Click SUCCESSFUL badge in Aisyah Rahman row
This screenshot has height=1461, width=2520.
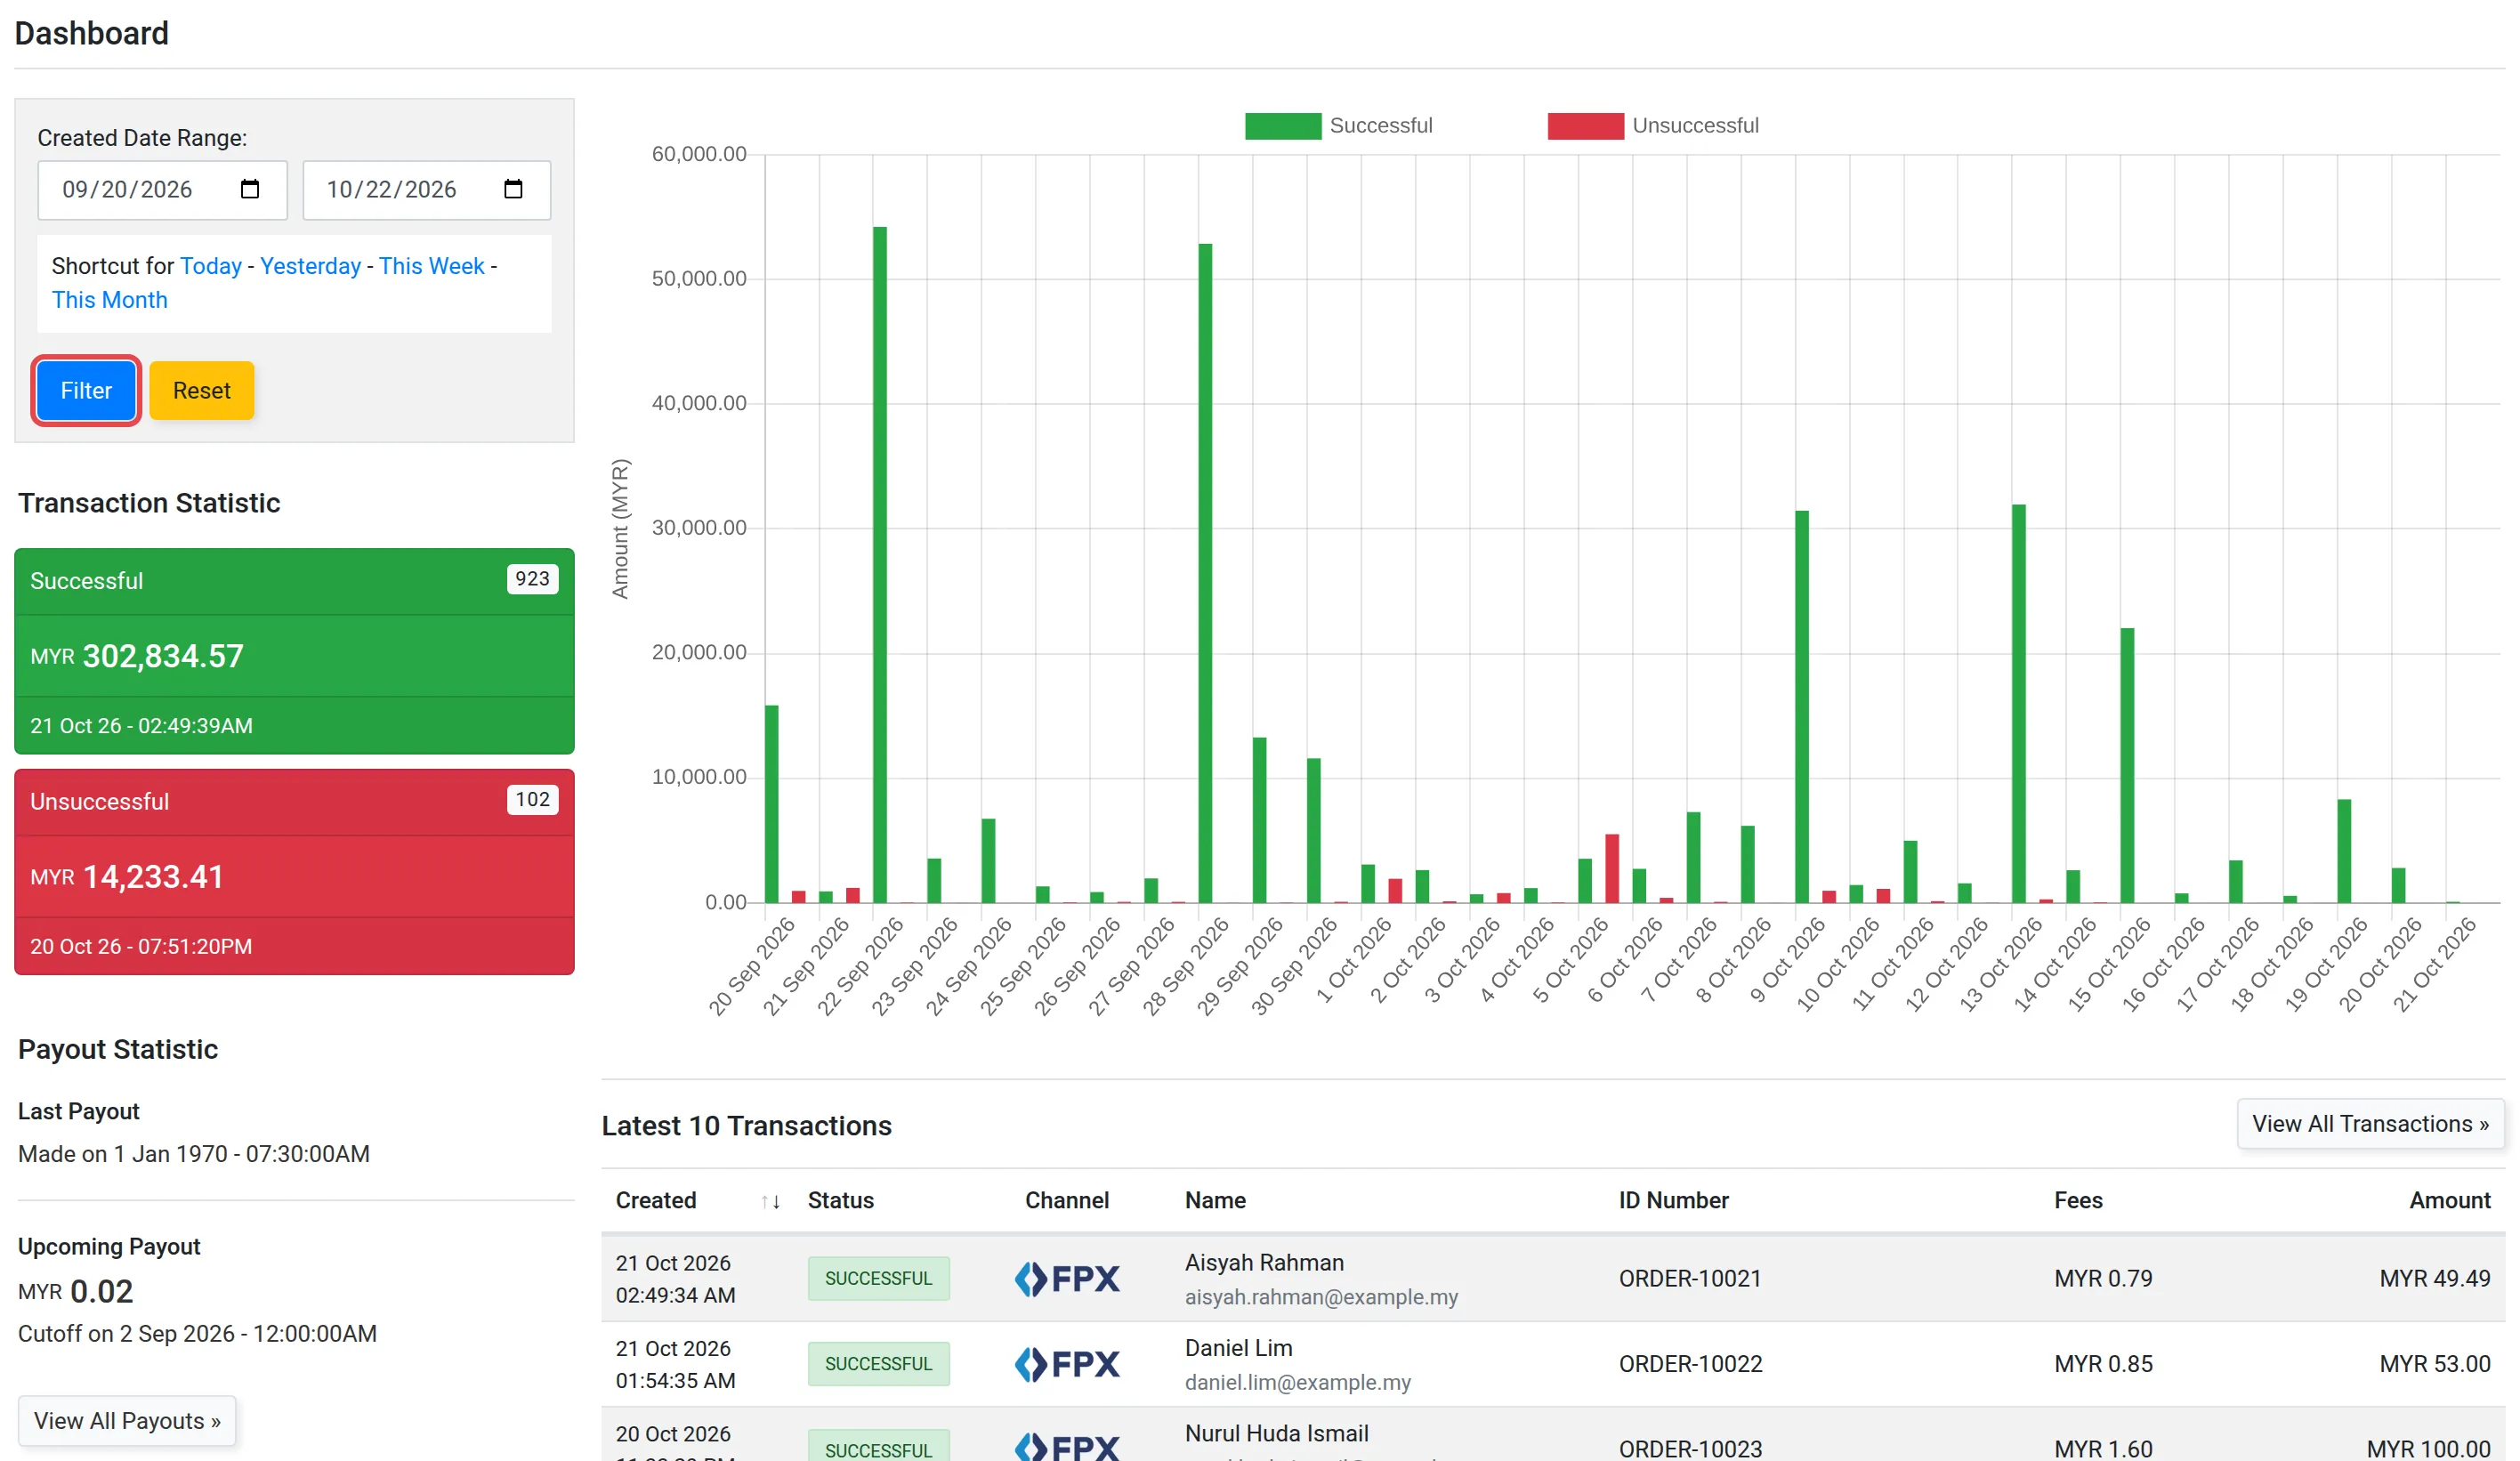[x=879, y=1278]
